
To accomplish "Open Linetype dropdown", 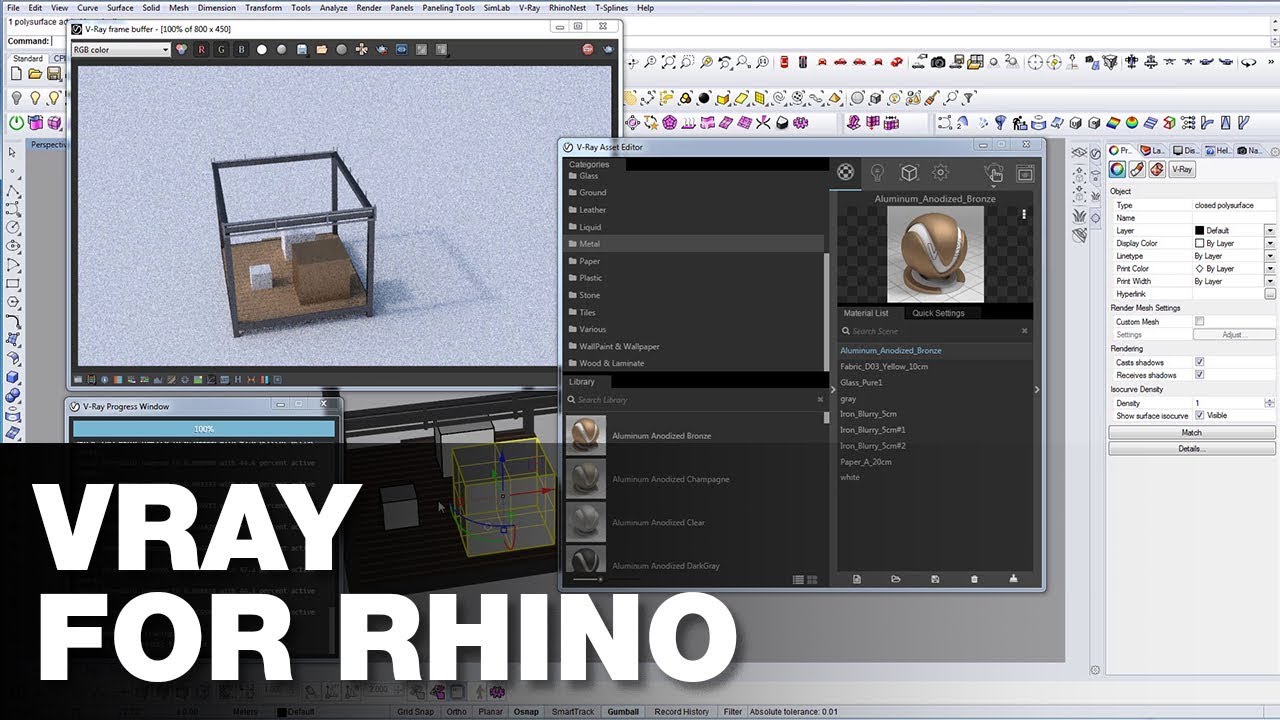I will tap(1270, 256).
